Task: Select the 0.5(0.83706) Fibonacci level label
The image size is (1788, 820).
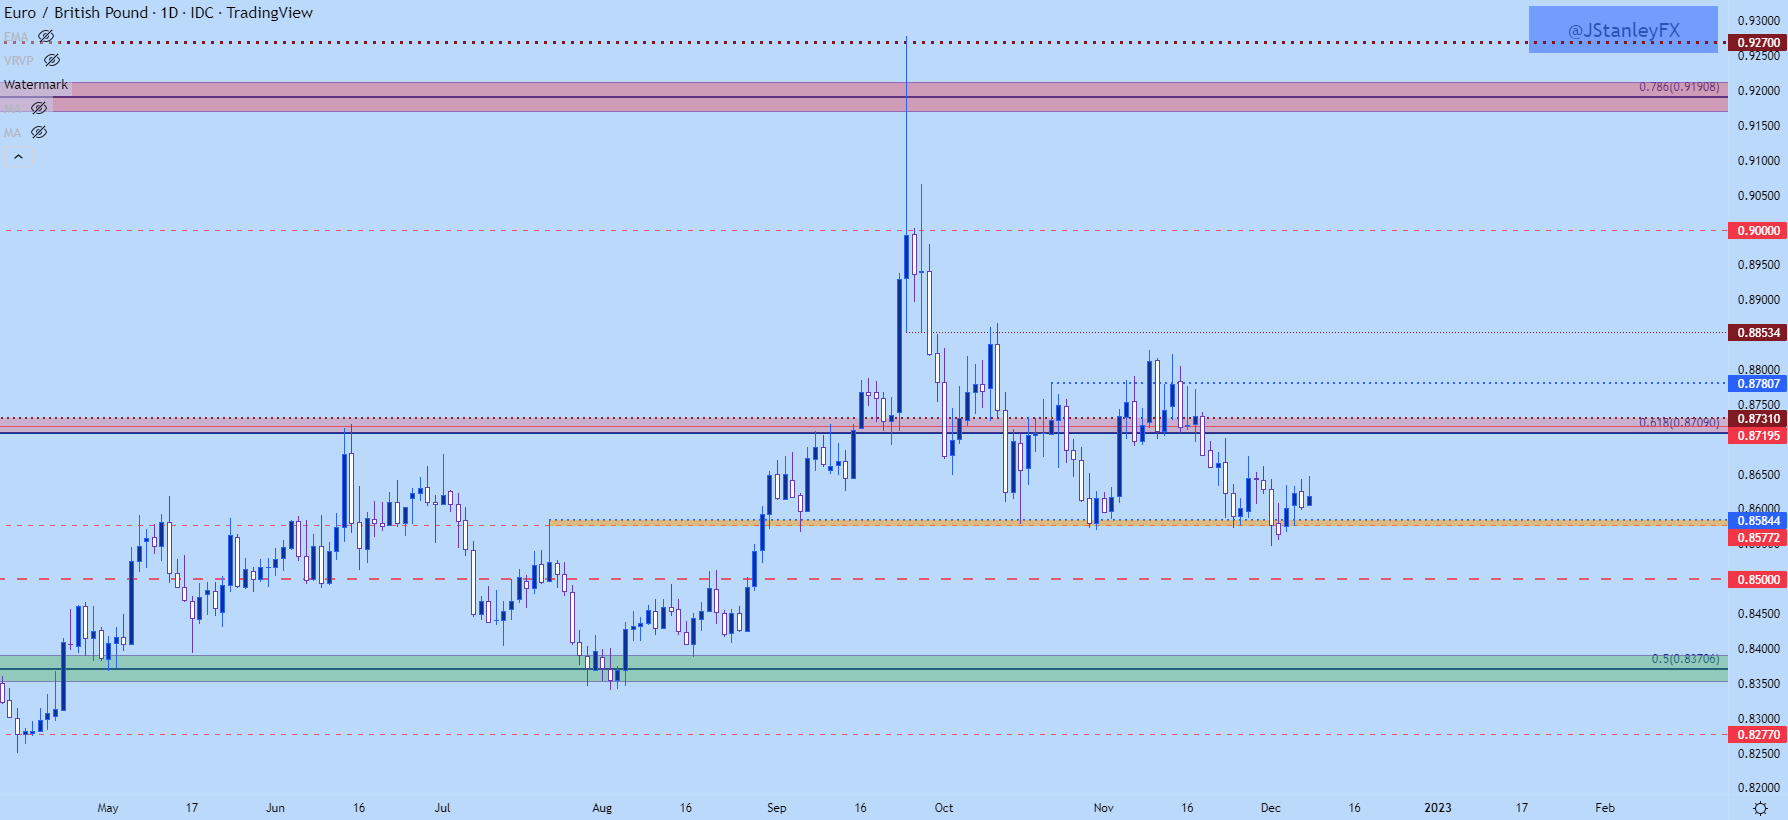Action: click(1685, 659)
